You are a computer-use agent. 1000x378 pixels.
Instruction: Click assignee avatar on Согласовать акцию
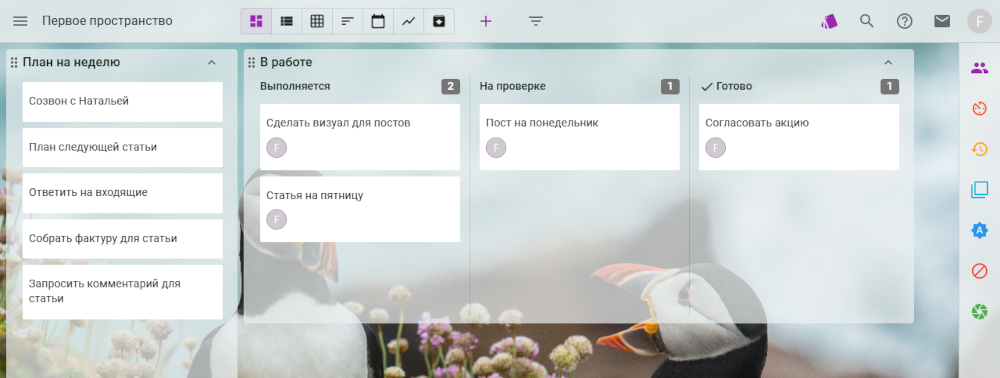pos(716,148)
